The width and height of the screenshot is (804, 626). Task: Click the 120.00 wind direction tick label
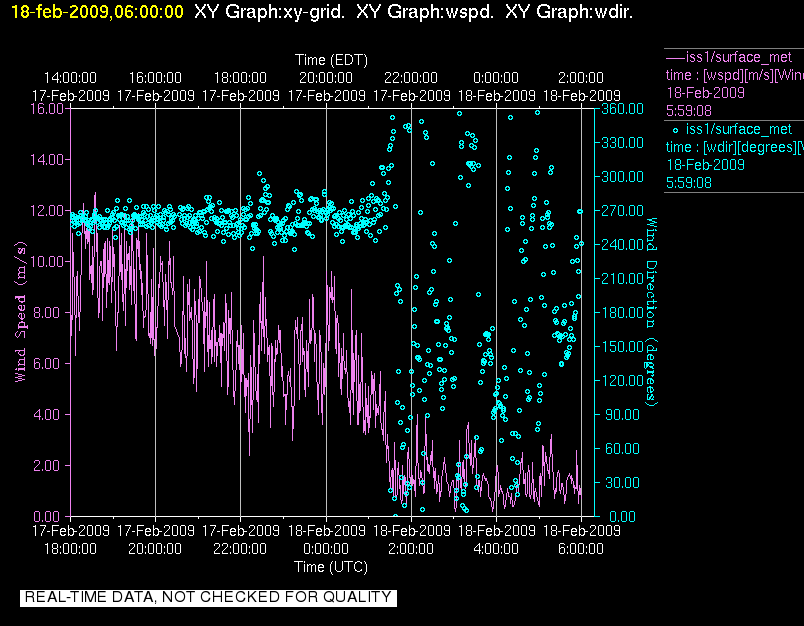point(622,380)
